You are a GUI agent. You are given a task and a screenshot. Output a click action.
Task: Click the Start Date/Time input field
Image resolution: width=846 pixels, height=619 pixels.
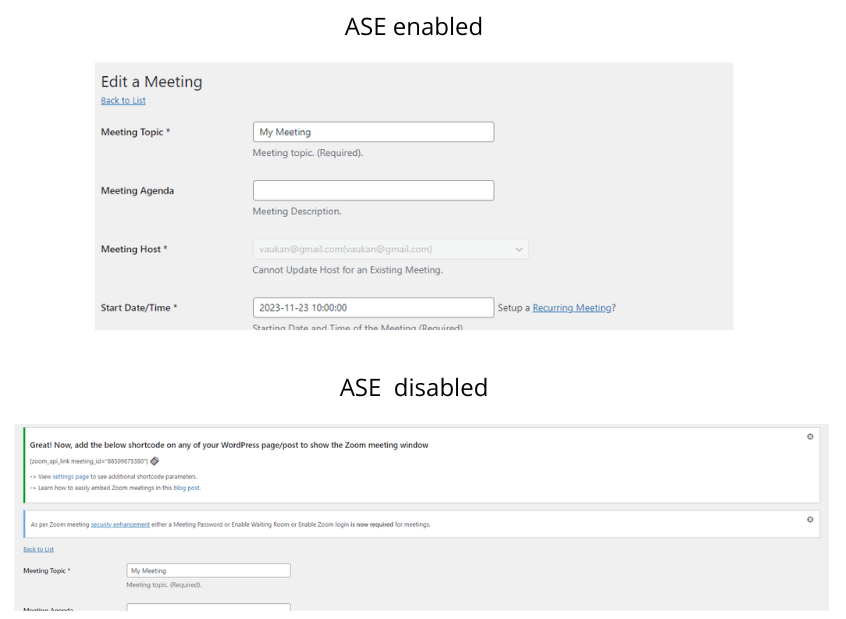tap(373, 308)
